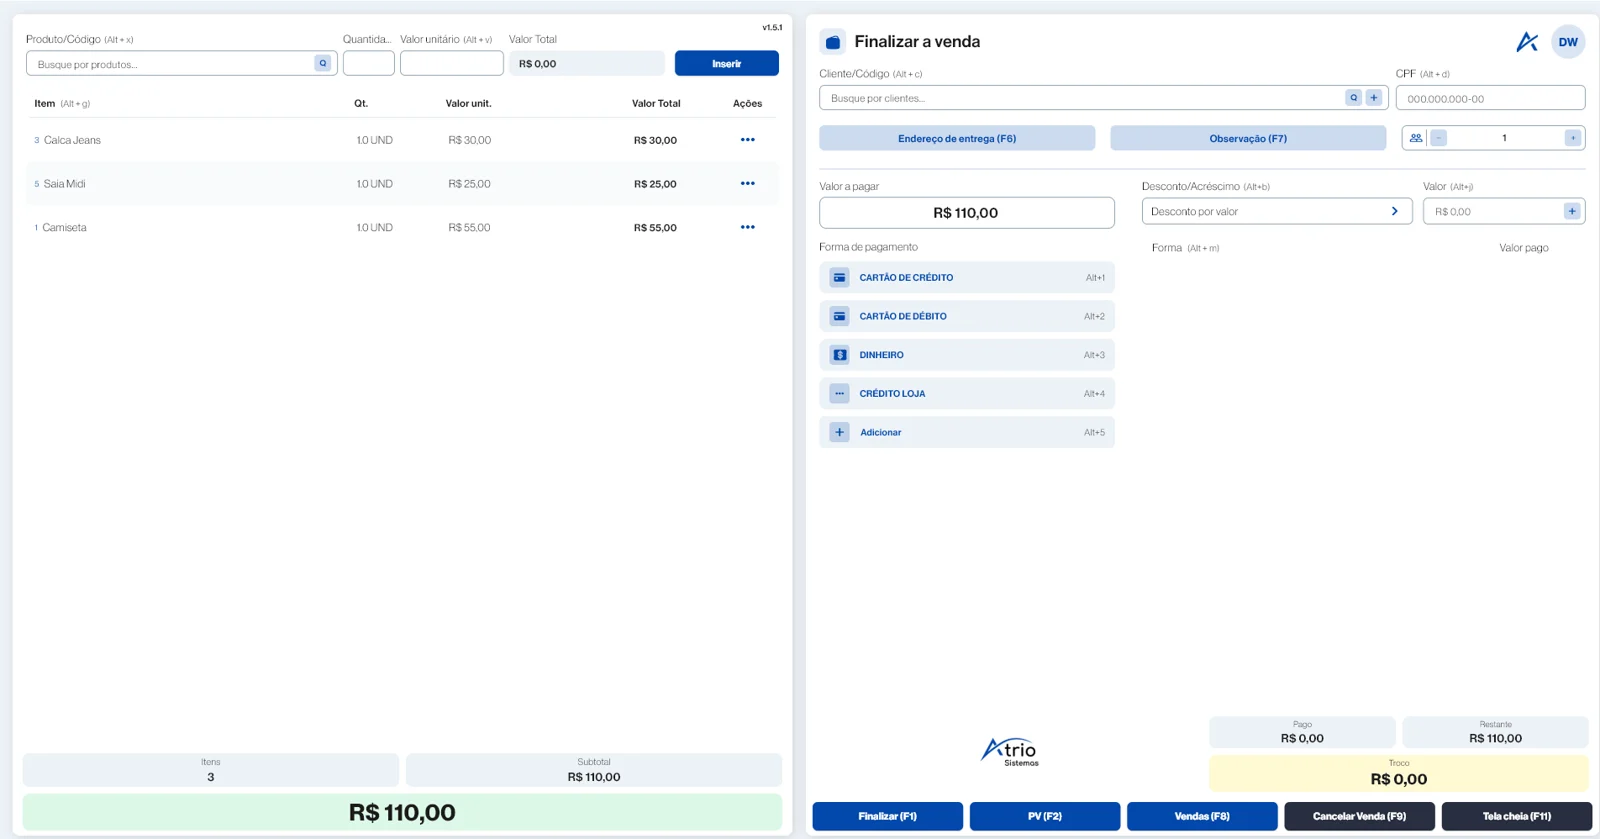Click the Valor unitário input field

point(452,63)
